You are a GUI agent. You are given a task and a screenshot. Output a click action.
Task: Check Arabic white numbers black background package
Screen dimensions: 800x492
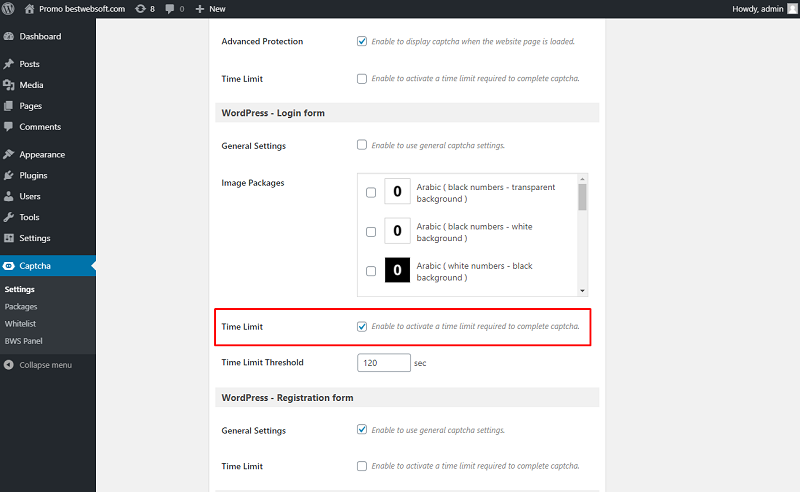pos(371,271)
